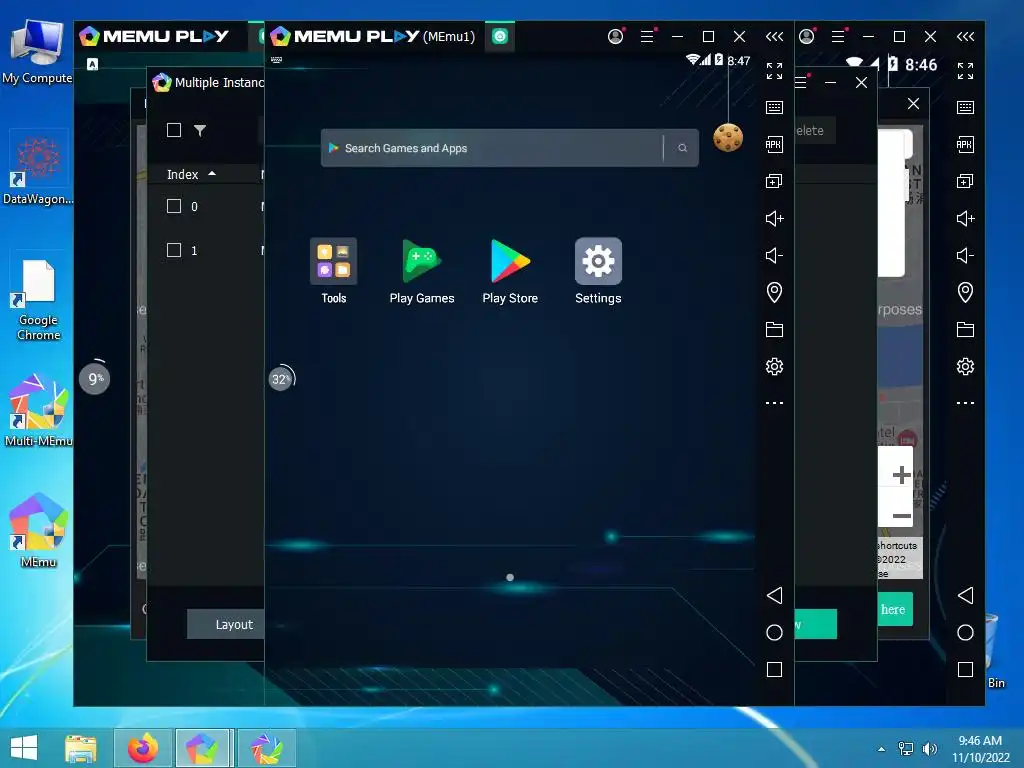1024x768 pixels.
Task: Collapse right MEmu window sidebar chevrons
Action: pos(965,37)
